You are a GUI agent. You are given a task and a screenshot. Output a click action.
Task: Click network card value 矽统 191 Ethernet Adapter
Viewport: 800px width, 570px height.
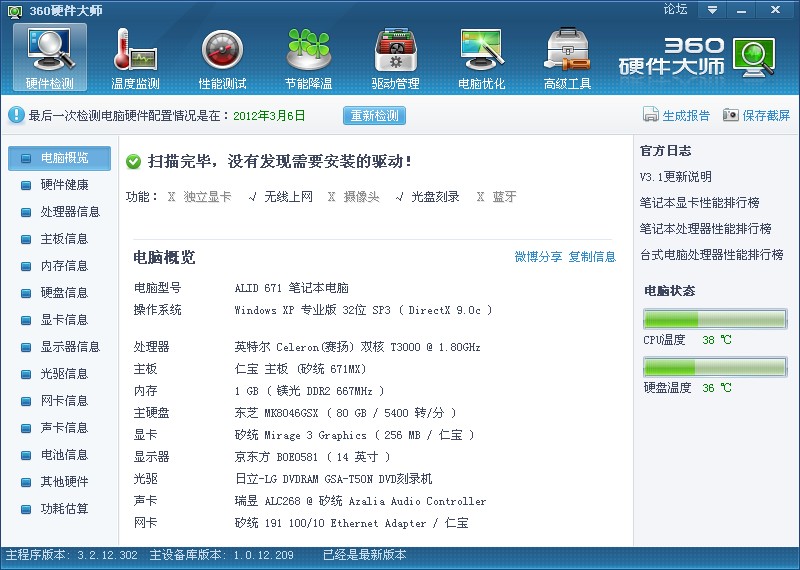click(351, 523)
